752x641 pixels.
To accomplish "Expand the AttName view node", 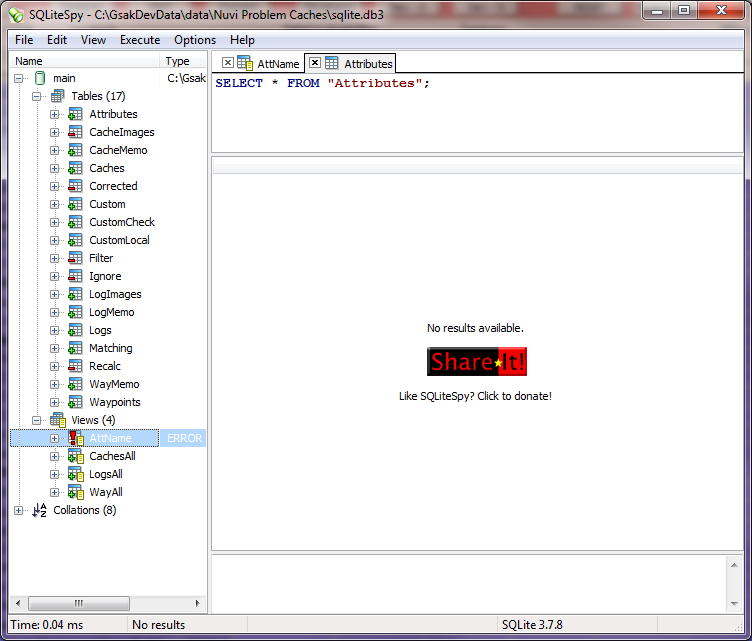I will point(54,438).
